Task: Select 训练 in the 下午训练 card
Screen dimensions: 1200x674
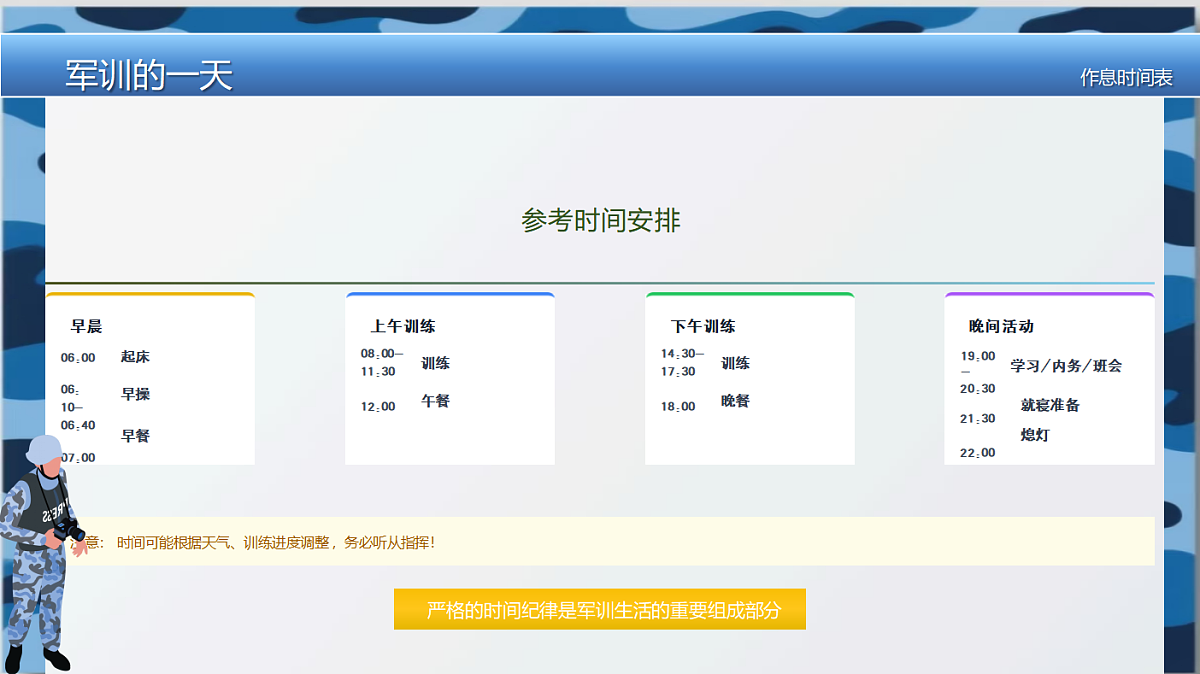Action: click(735, 363)
